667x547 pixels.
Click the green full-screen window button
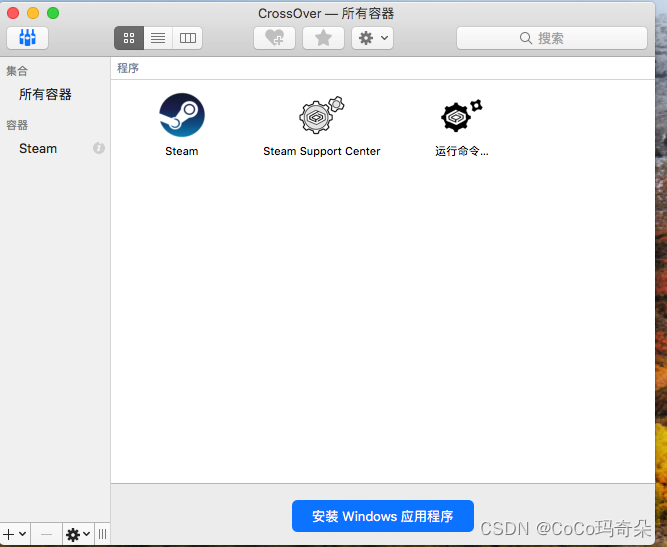click(53, 13)
